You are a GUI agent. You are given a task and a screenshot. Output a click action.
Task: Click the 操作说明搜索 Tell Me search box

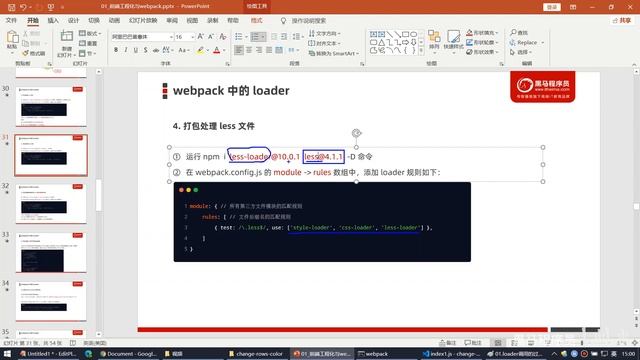tap(309, 20)
